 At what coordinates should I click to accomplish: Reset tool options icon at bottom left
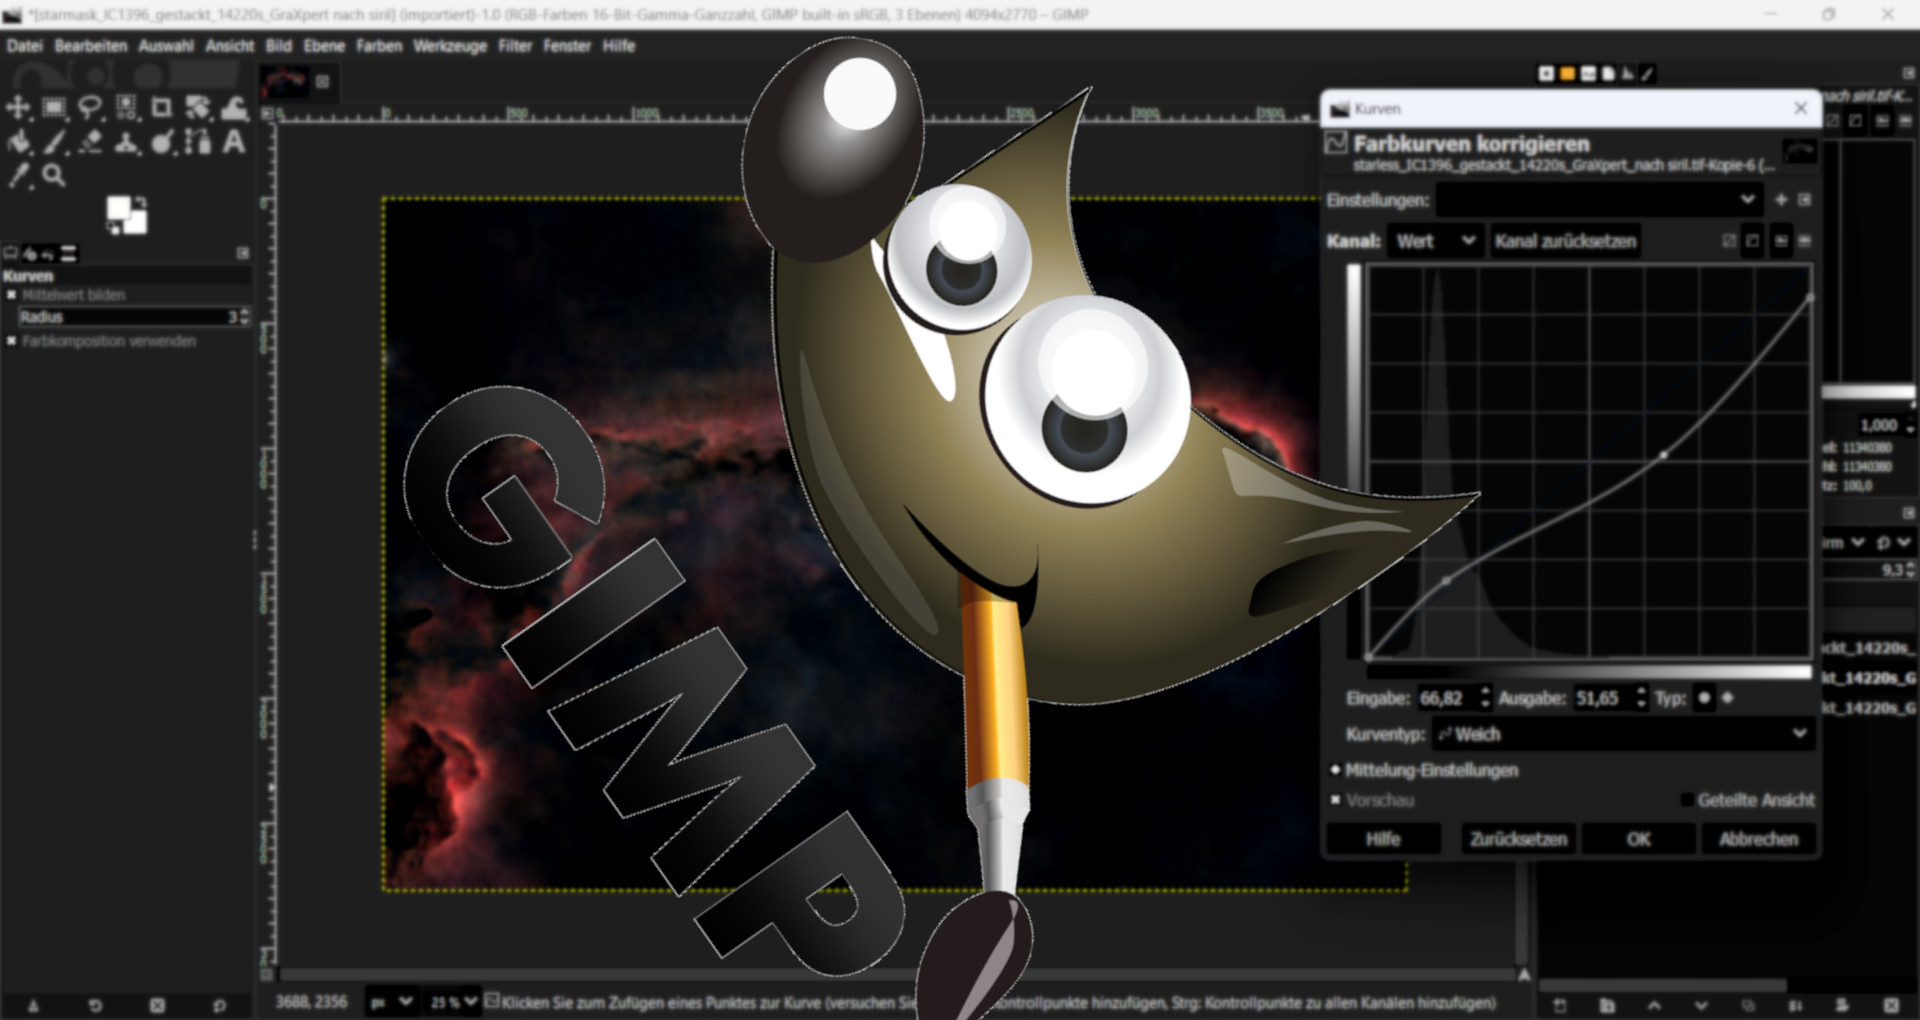[x=219, y=1005]
